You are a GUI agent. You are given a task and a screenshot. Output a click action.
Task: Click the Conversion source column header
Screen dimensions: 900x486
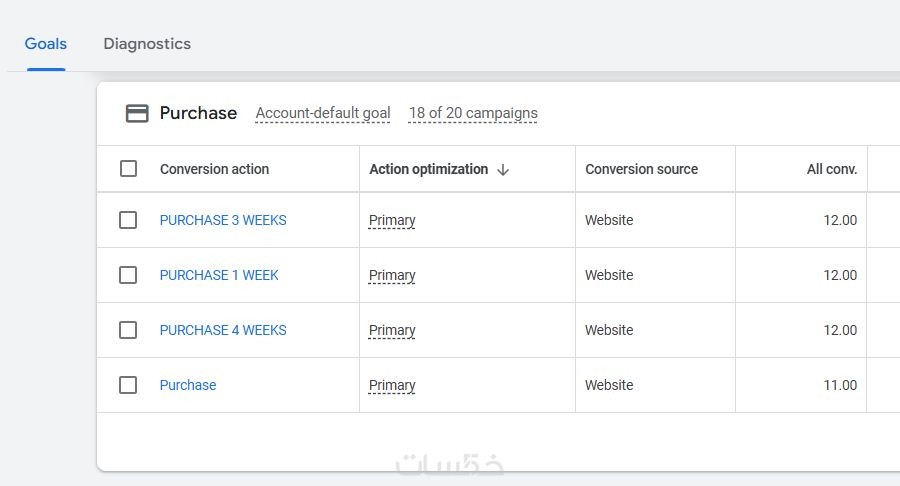(641, 169)
